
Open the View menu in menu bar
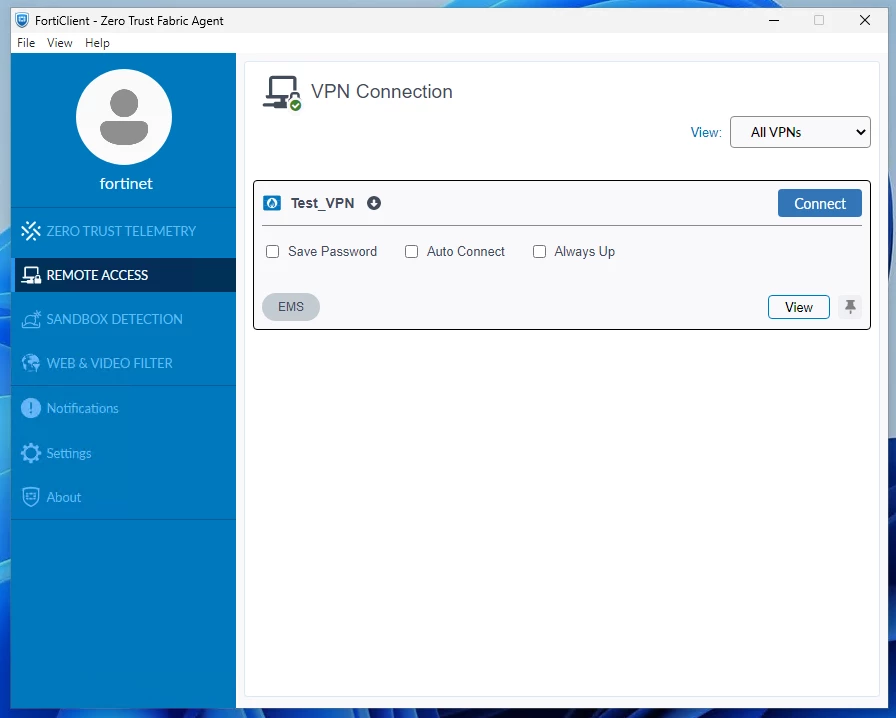pyautogui.click(x=59, y=43)
